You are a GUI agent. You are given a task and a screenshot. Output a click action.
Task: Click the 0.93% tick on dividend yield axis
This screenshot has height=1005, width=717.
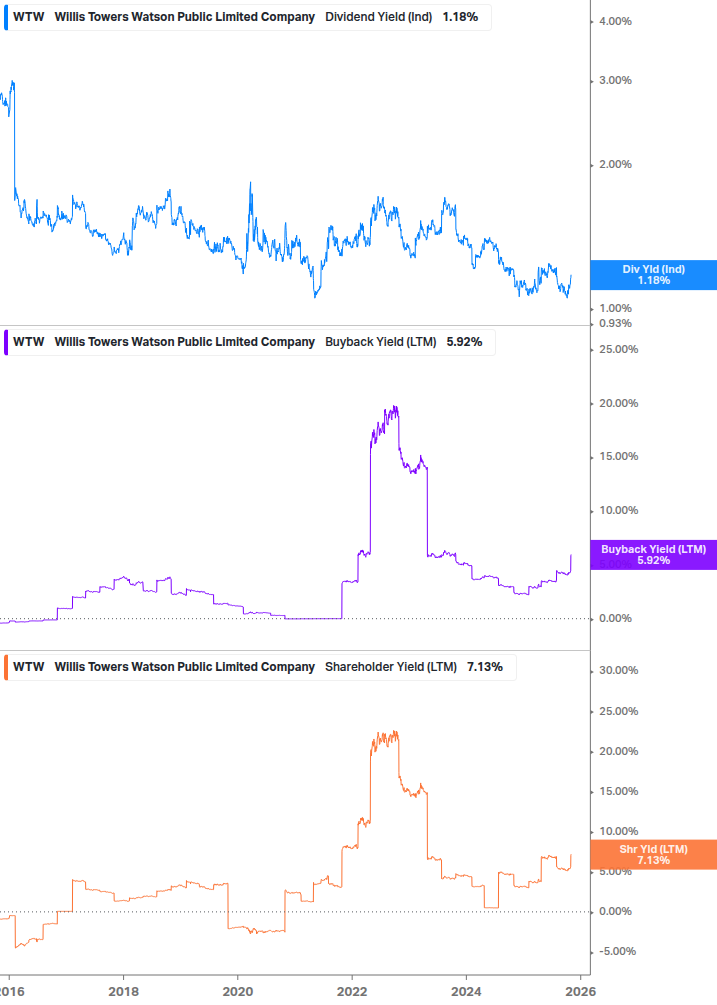click(x=615, y=323)
